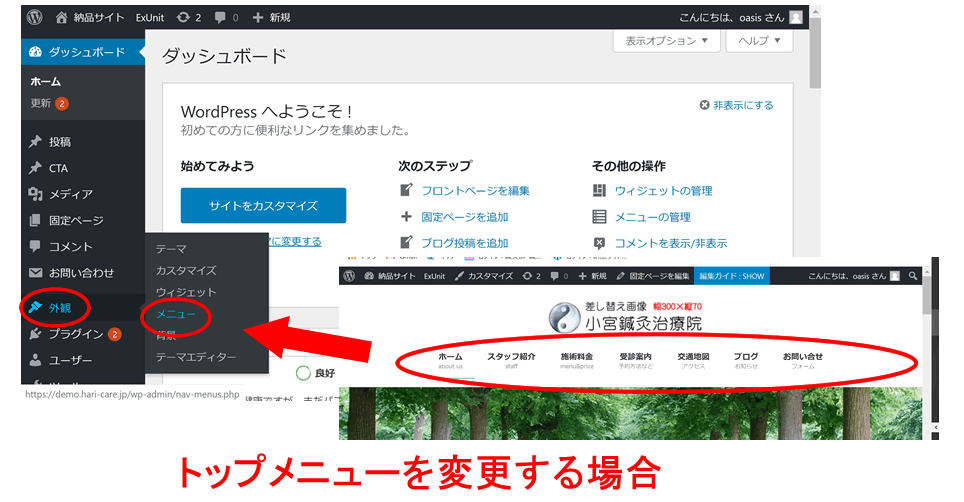The height and width of the screenshot is (502, 964).
Task: Click the comments bubble icon in admin bar
Action: tap(226, 17)
